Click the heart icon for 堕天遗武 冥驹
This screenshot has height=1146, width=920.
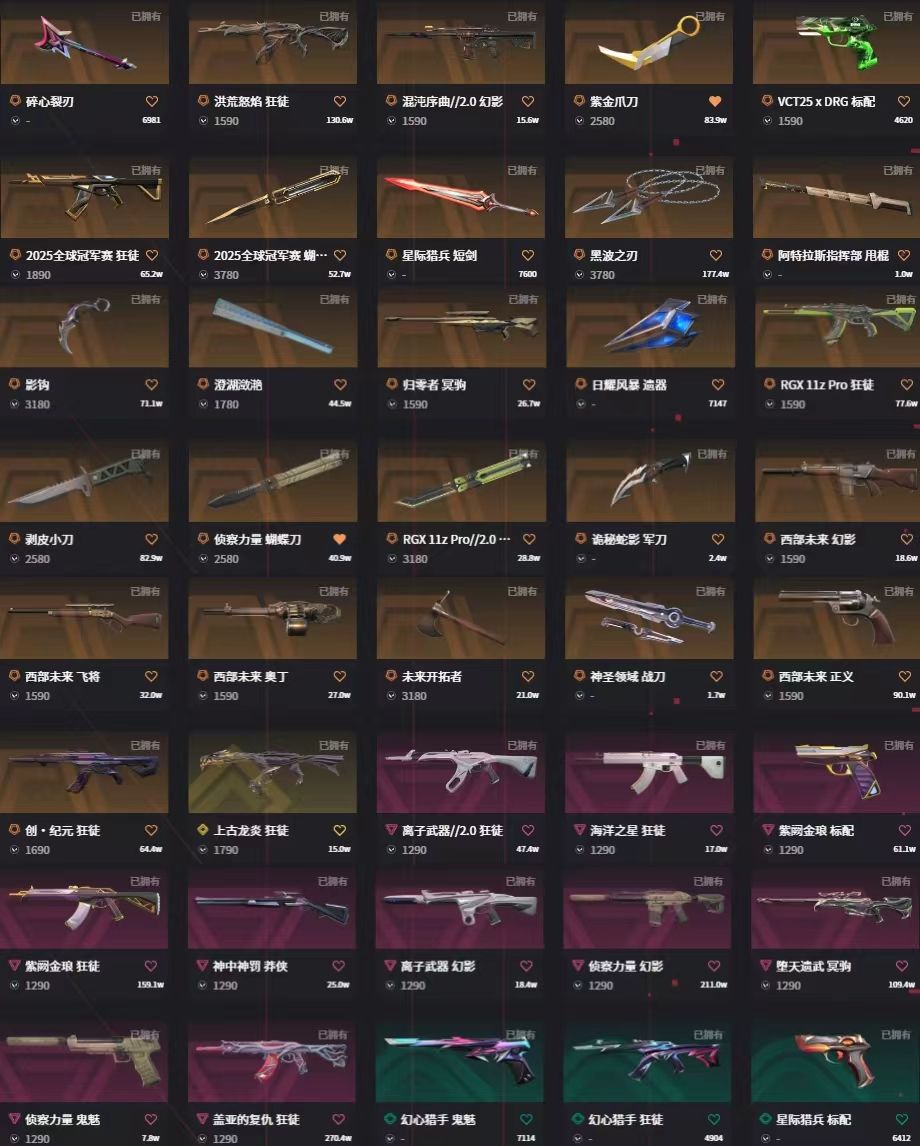(902, 965)
